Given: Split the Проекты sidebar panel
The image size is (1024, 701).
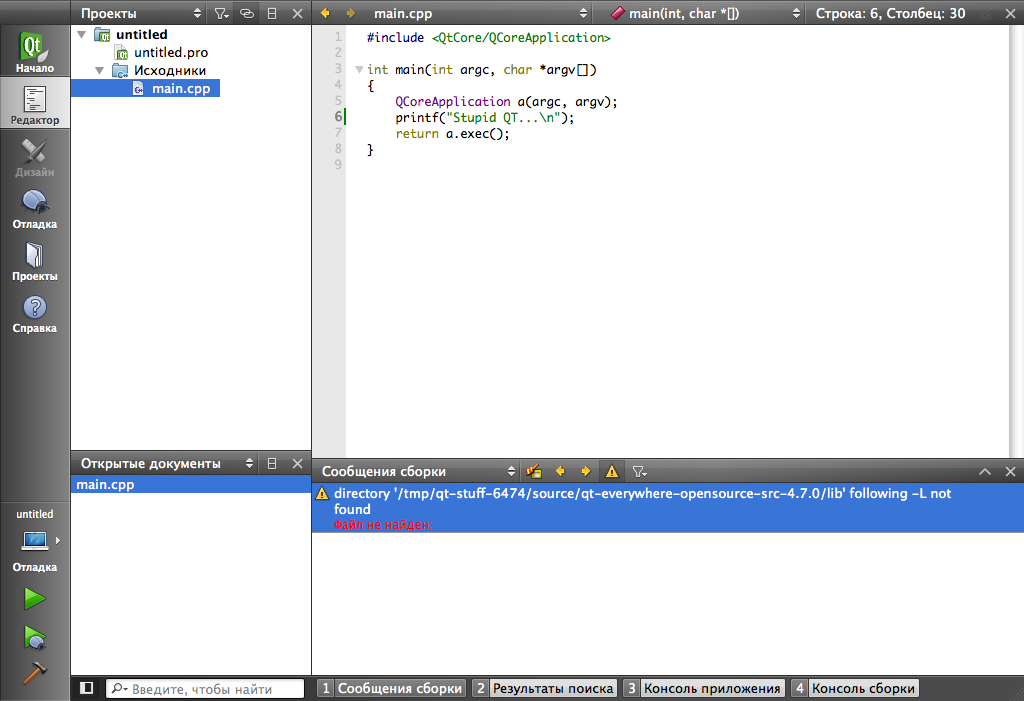Looking at the screenshot, I should [272, 13].
